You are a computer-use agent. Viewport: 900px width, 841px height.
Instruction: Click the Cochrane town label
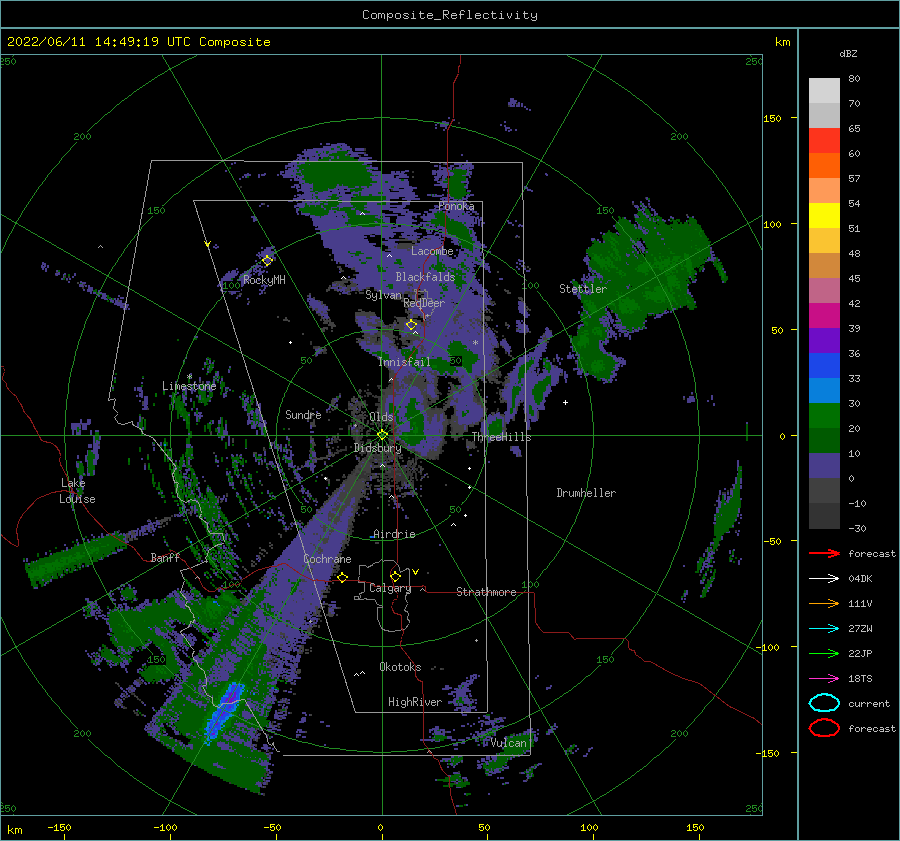(327, 559)
